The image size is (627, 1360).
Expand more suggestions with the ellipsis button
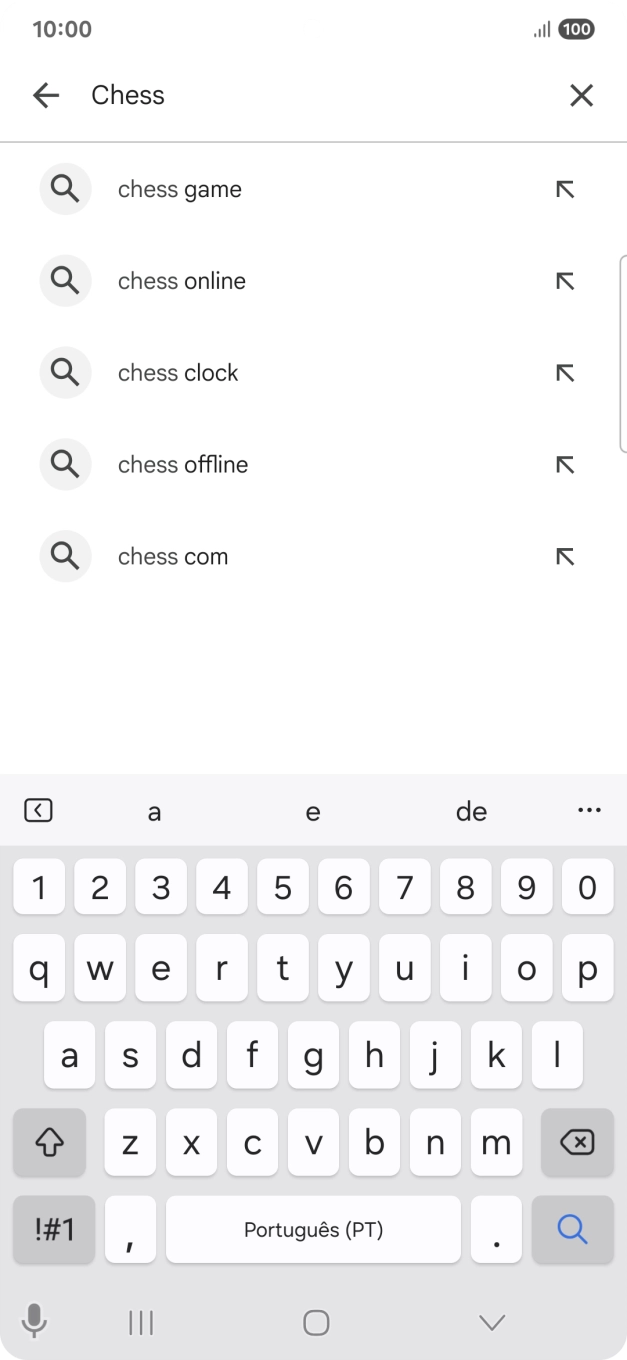coord(589,810)
